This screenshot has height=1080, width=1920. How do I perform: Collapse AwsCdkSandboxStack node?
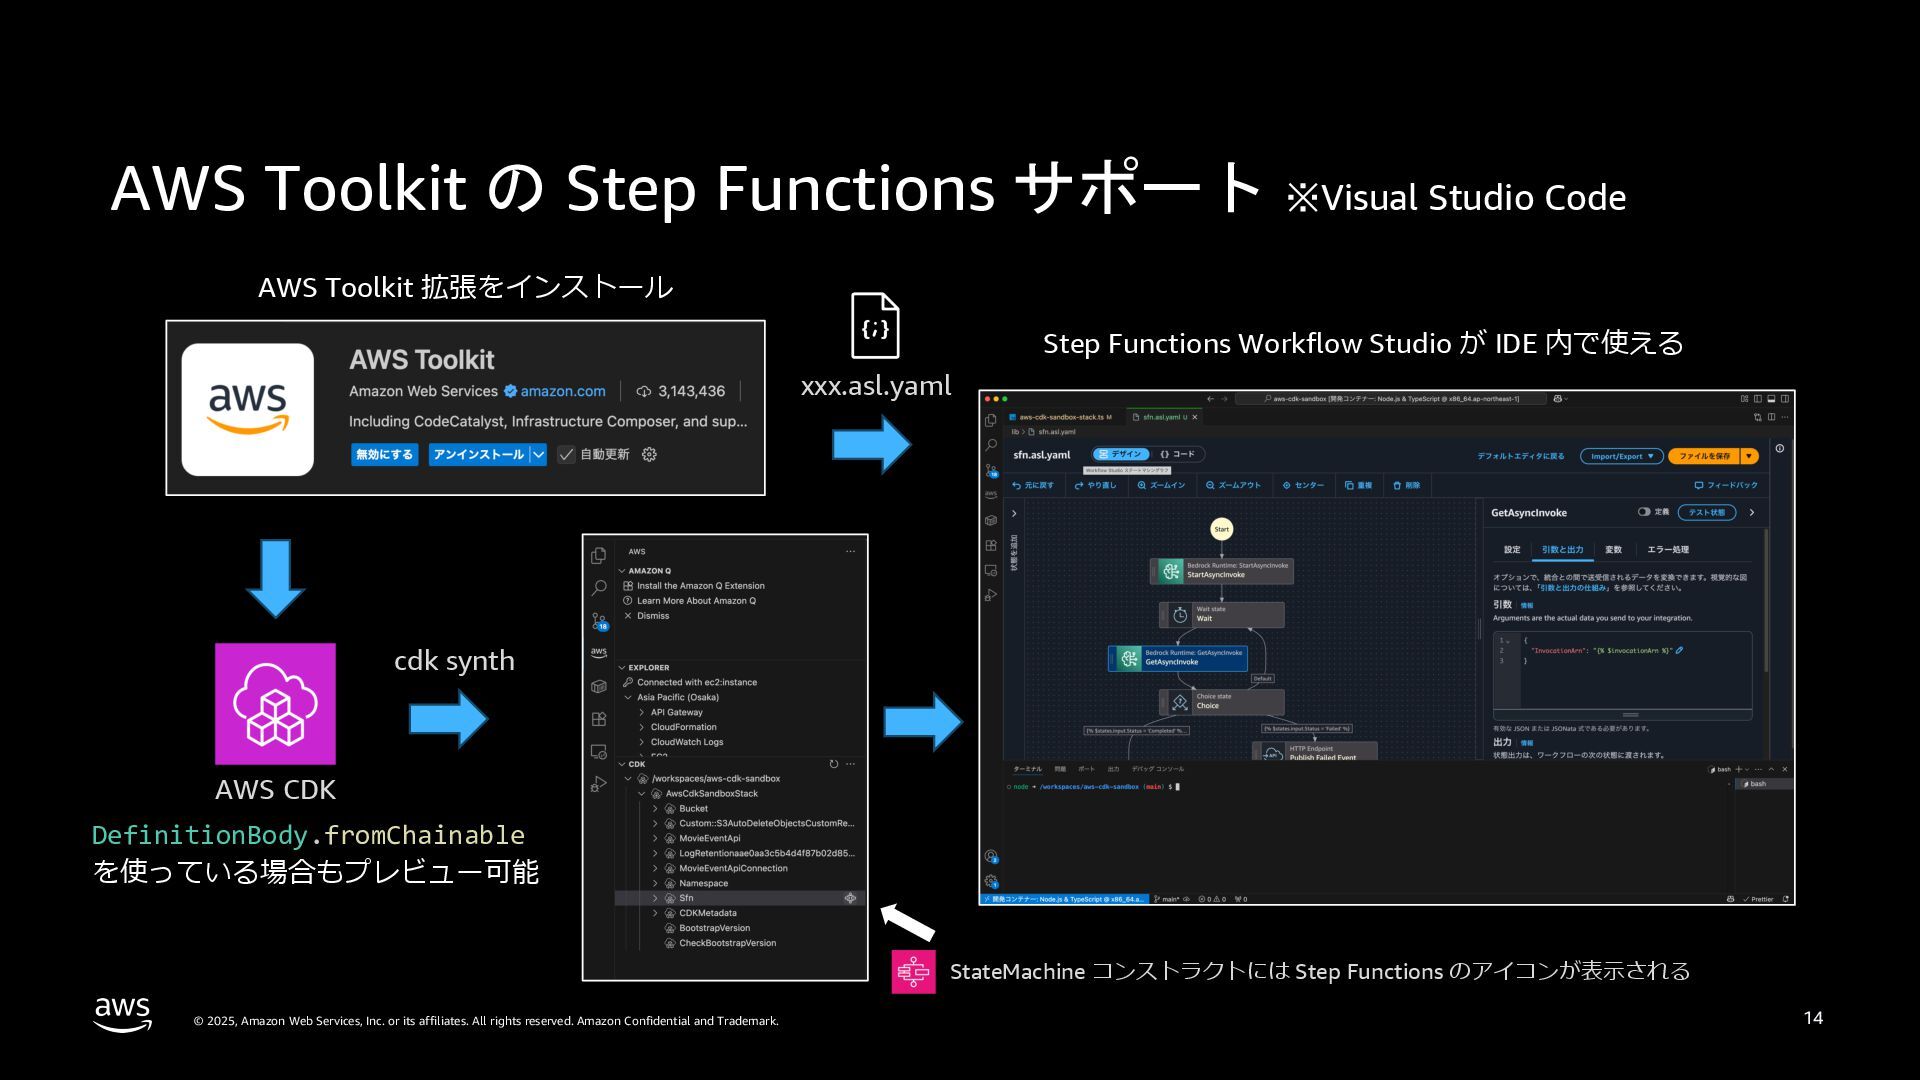click(642, 793)
